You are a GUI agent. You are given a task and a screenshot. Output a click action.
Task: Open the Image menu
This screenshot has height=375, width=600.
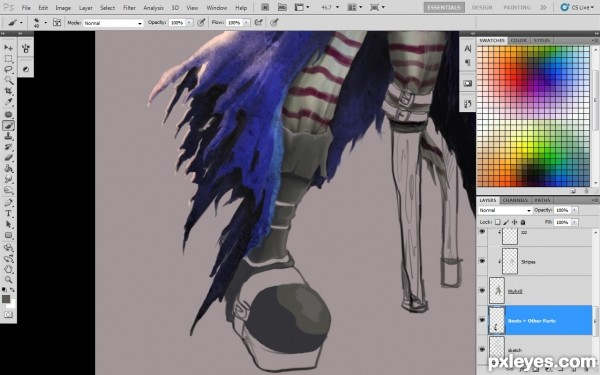(x=63, y=8)
